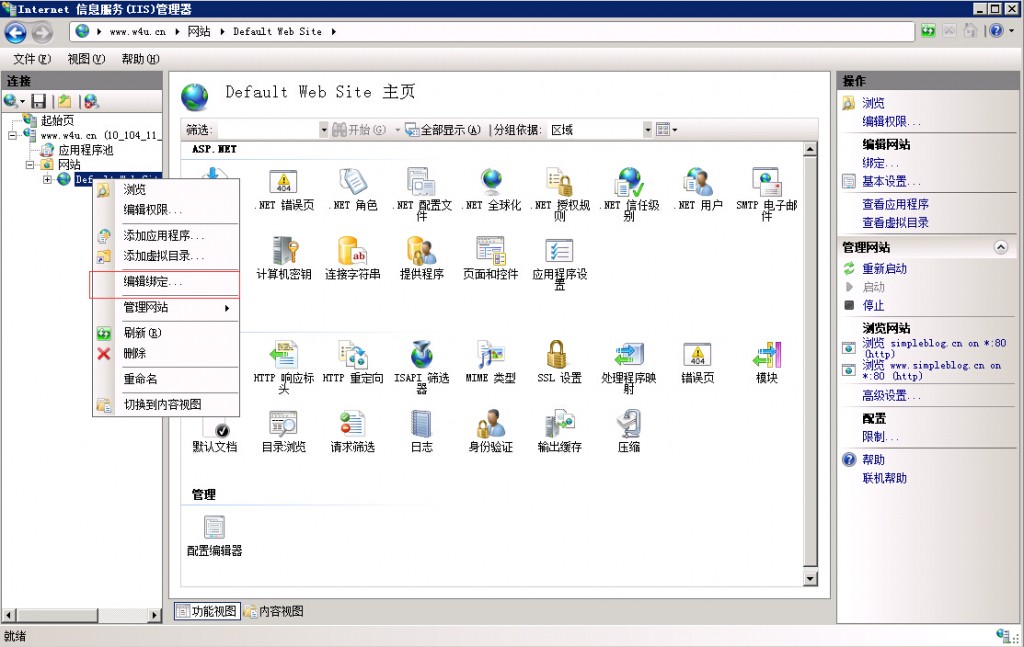Viewport: 1024px width, 647px height.
Task: Select 起始页 in the connections tree
Action: coord(57,120)
